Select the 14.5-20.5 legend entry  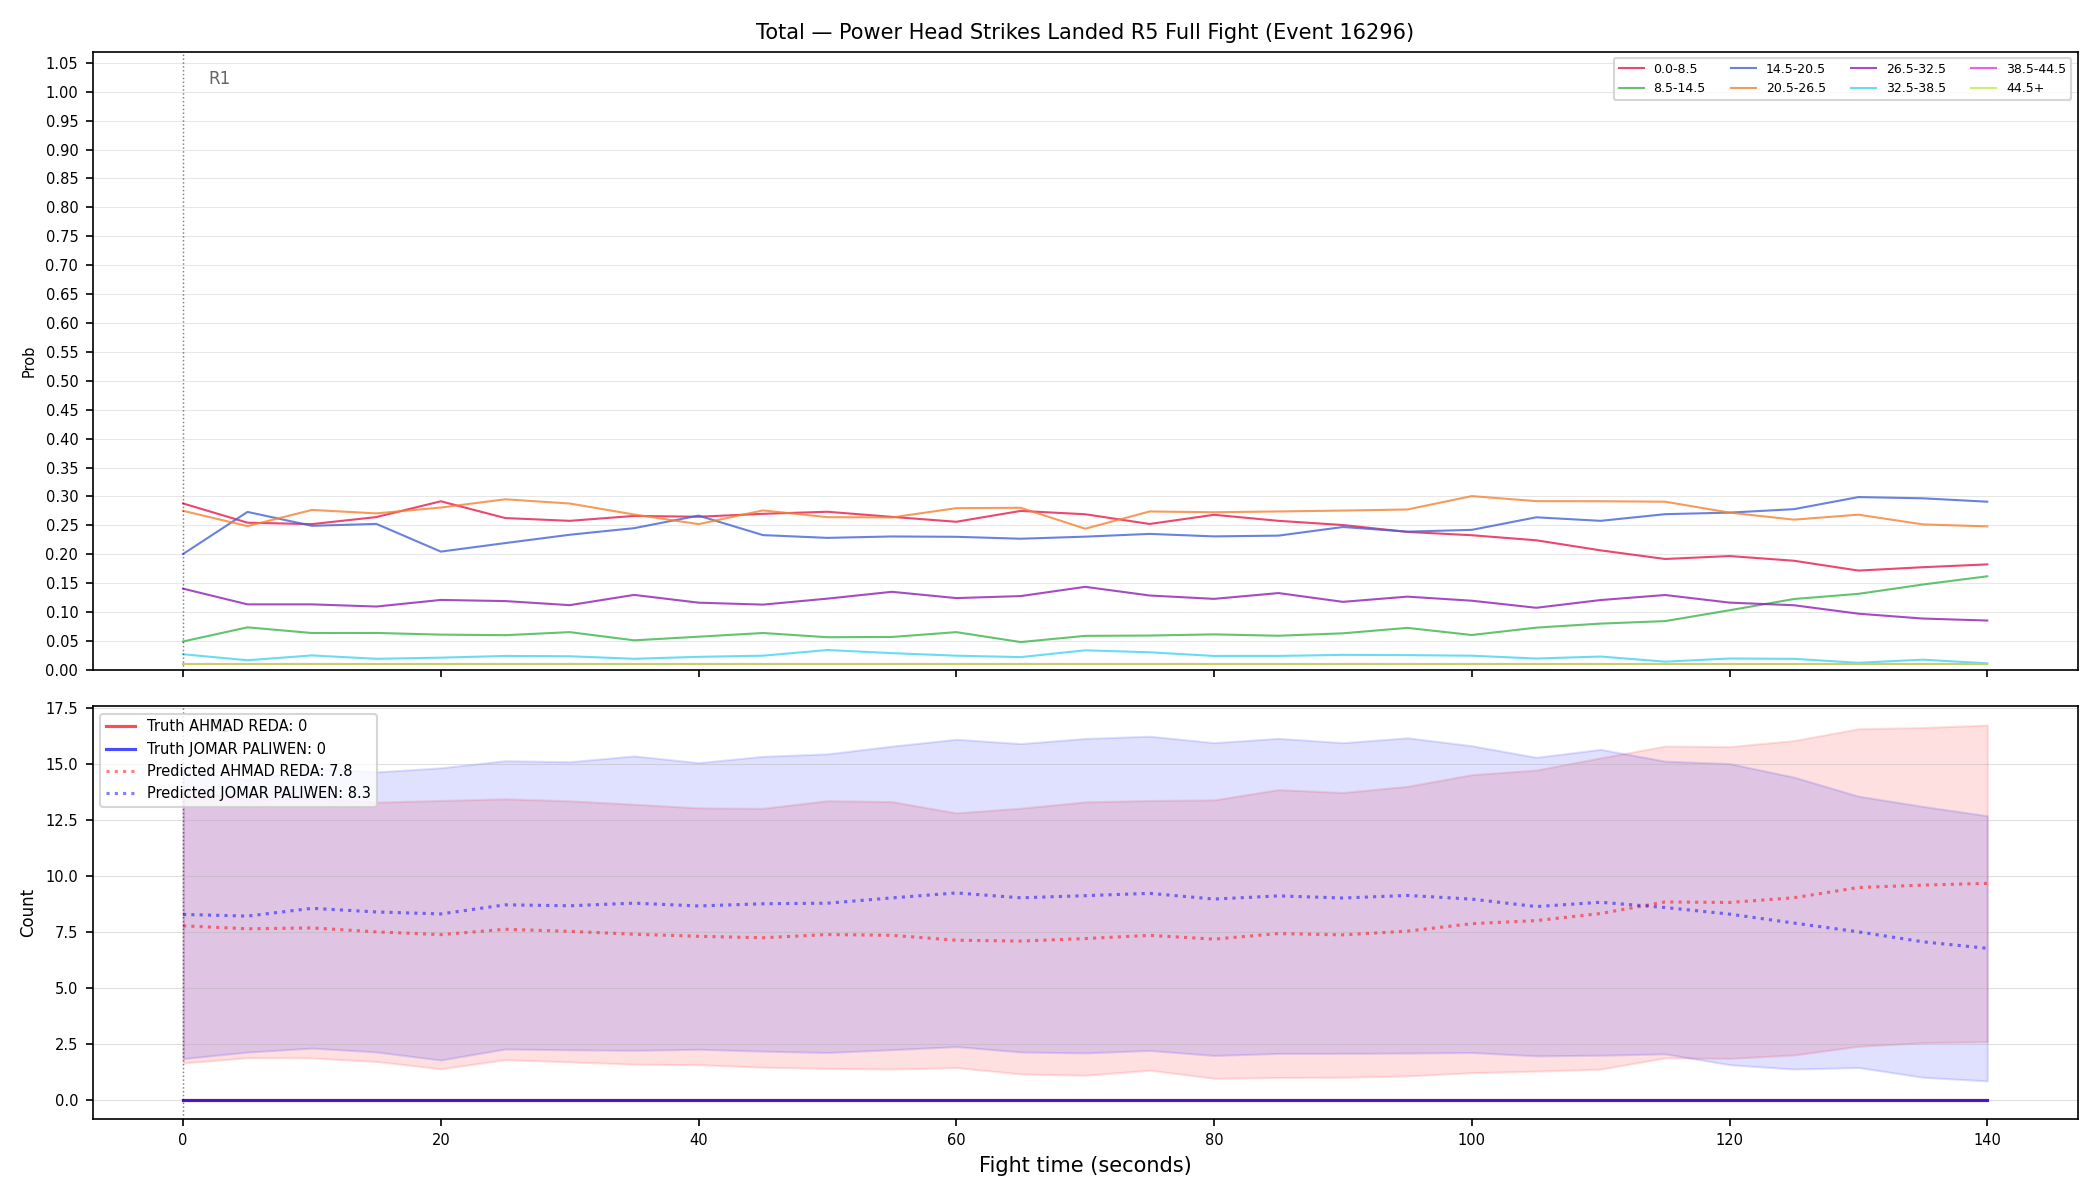coord(1778,69)
